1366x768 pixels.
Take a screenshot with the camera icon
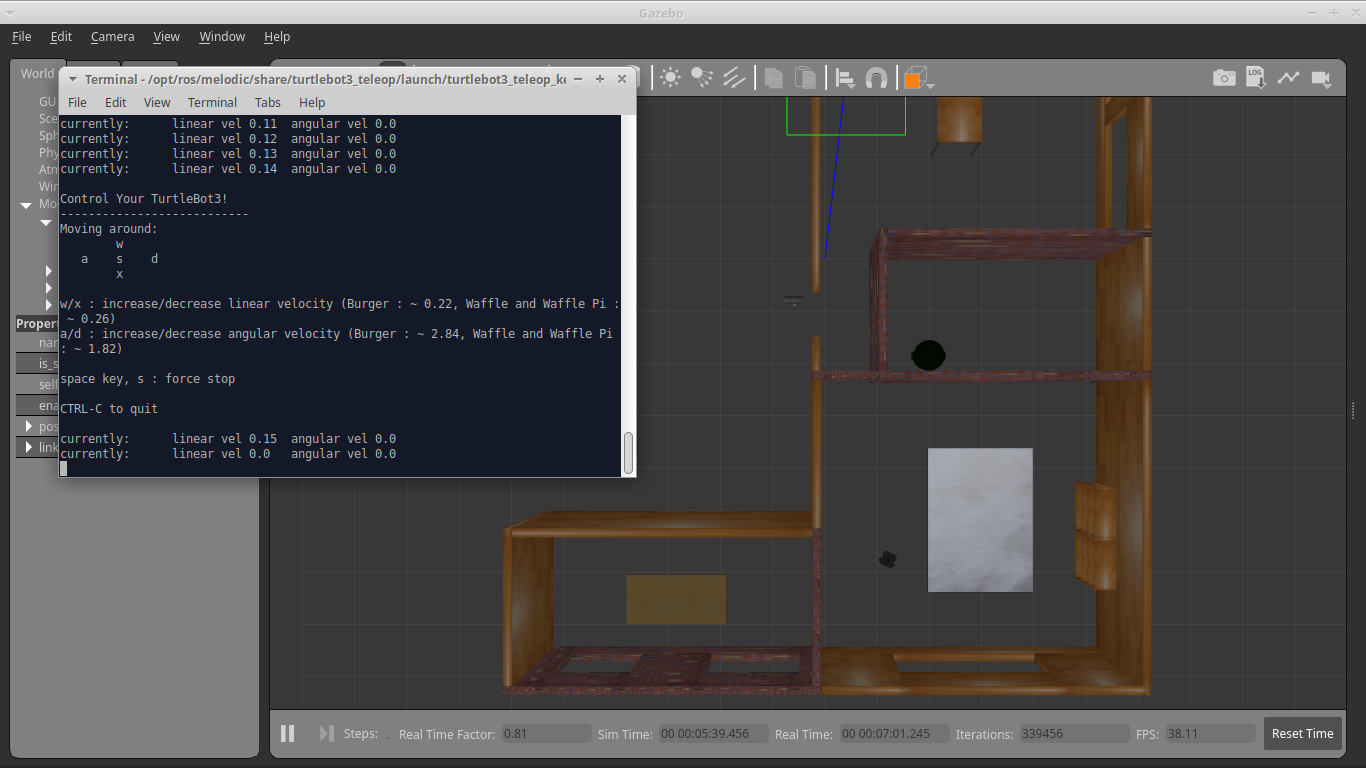(1224, 77)
